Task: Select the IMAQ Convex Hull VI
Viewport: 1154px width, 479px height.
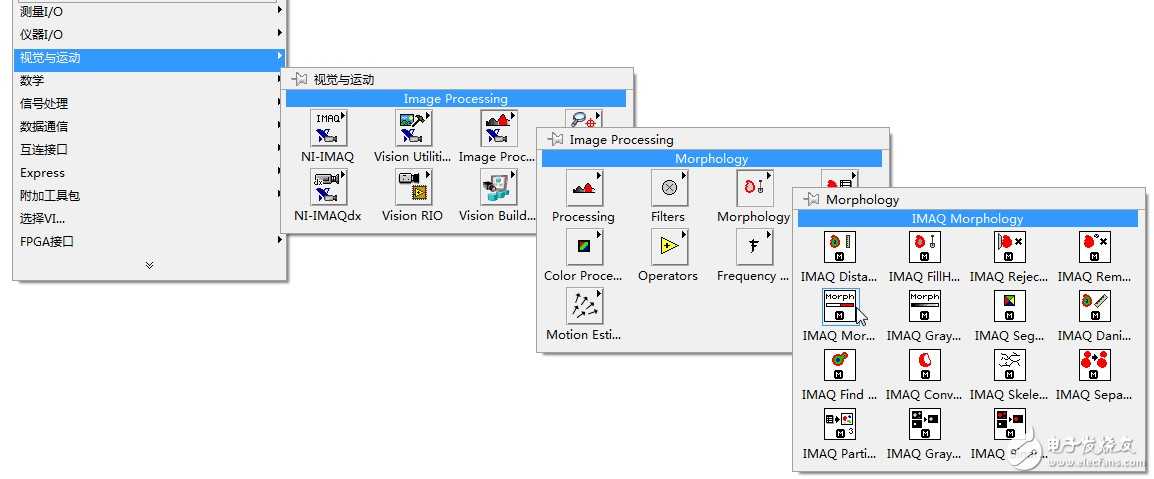Action: [x=925, y=365]
